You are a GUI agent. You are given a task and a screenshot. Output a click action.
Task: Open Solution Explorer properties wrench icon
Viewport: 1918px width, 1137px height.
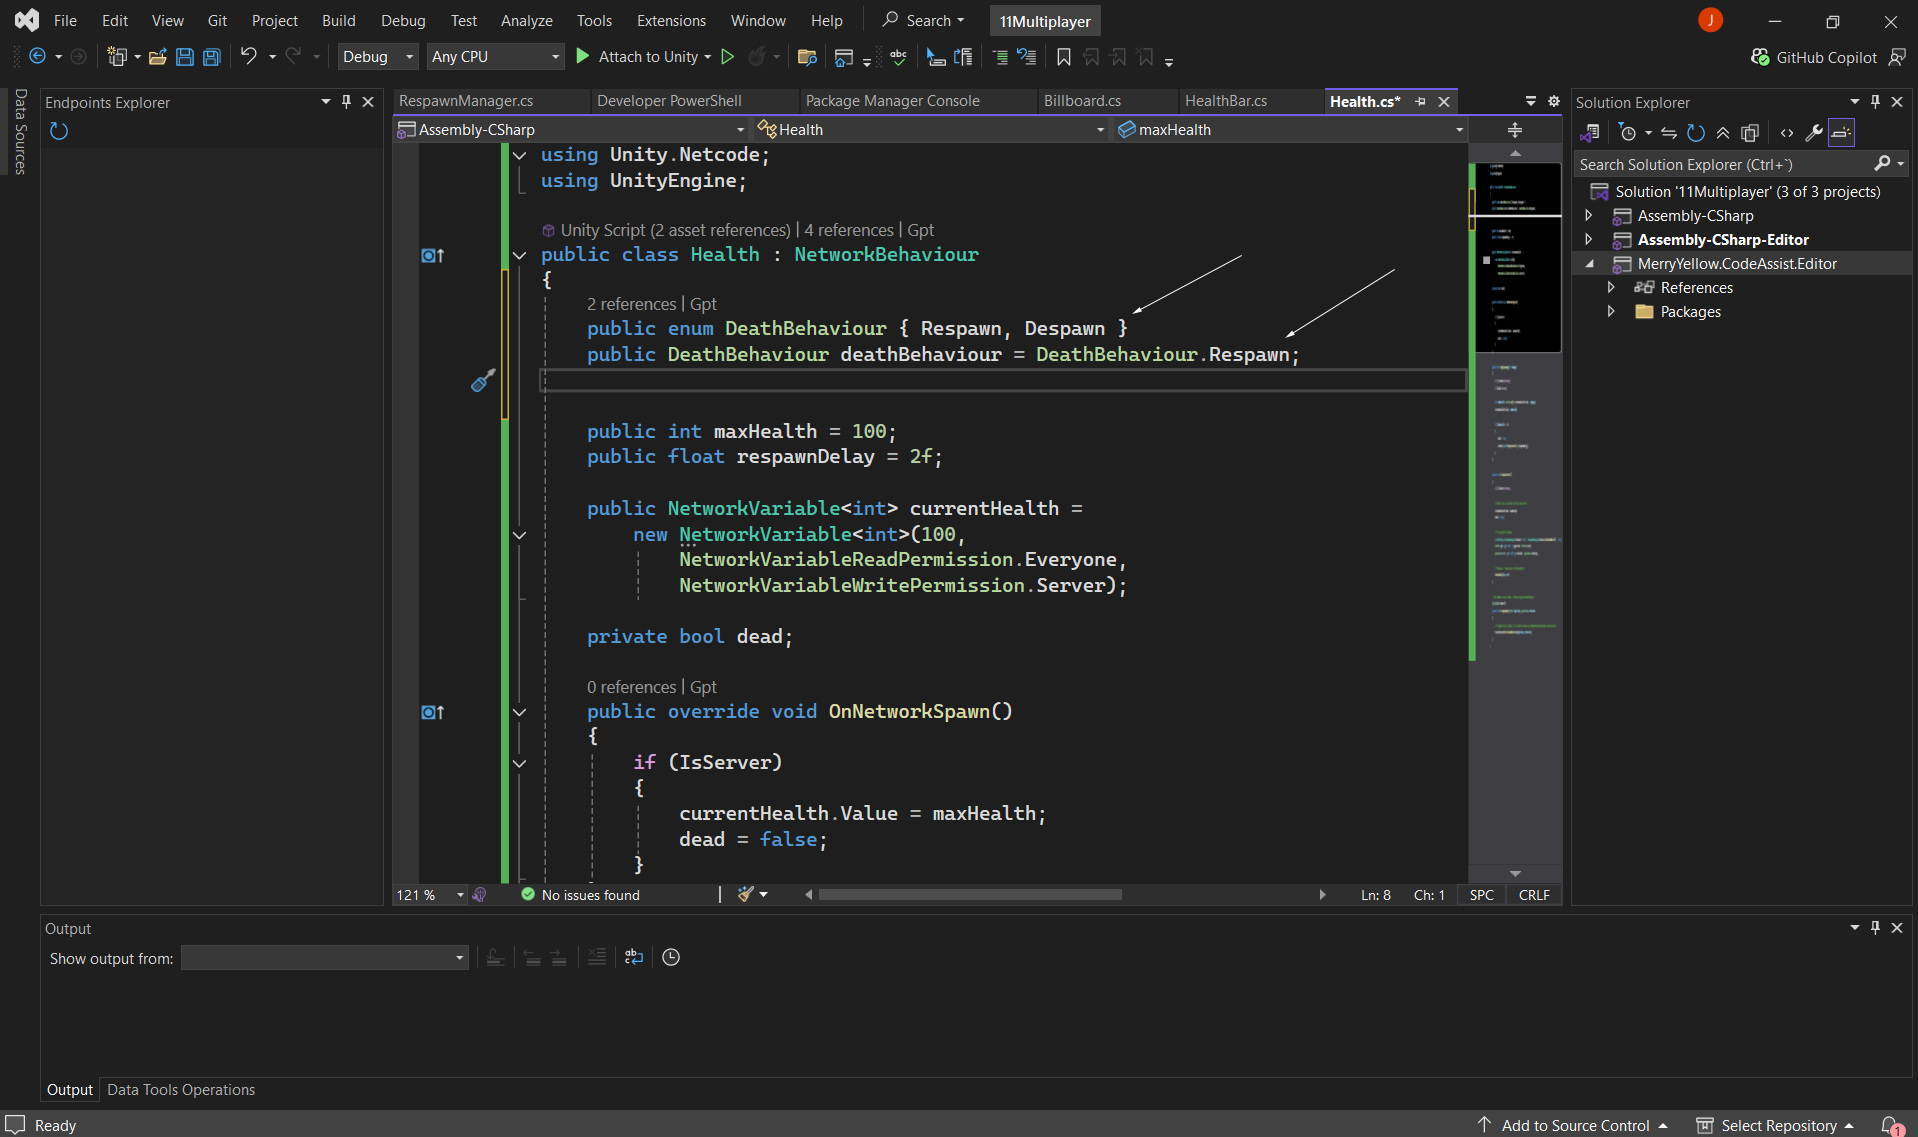pos(1813,133)
